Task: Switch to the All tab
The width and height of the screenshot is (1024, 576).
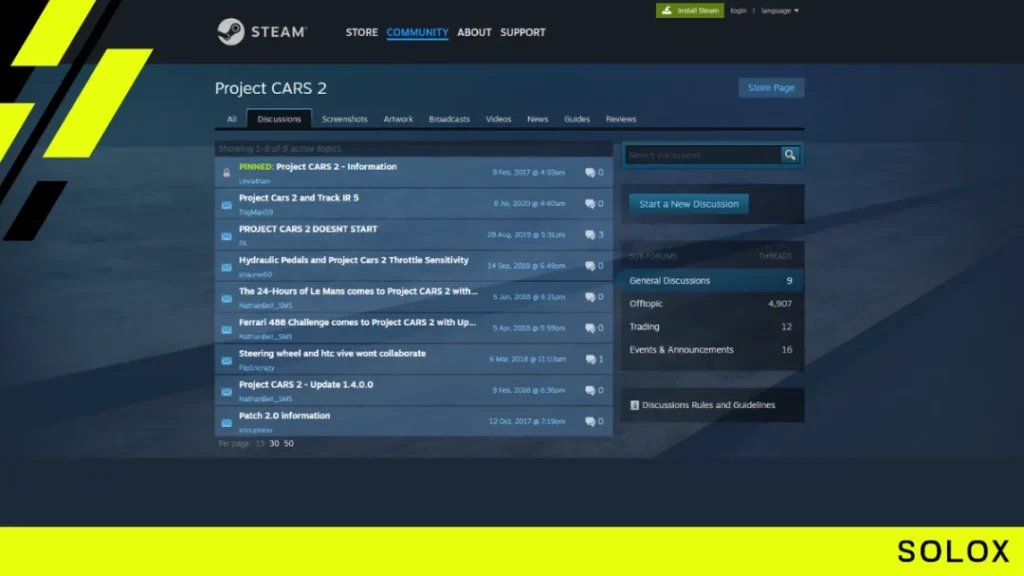Action: coord(232,119)
